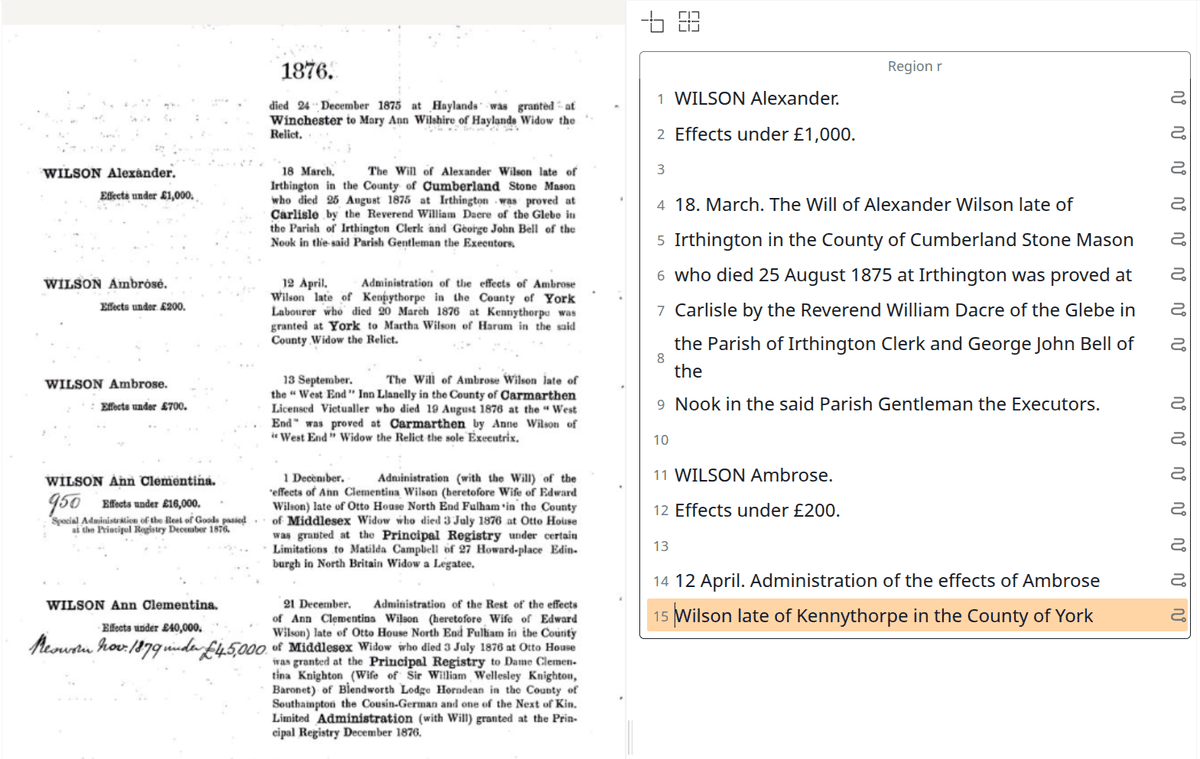Select line 'Carlisle by the Reverend William Dacre'
Screen dimensions: 1200x759
(905, 310)
